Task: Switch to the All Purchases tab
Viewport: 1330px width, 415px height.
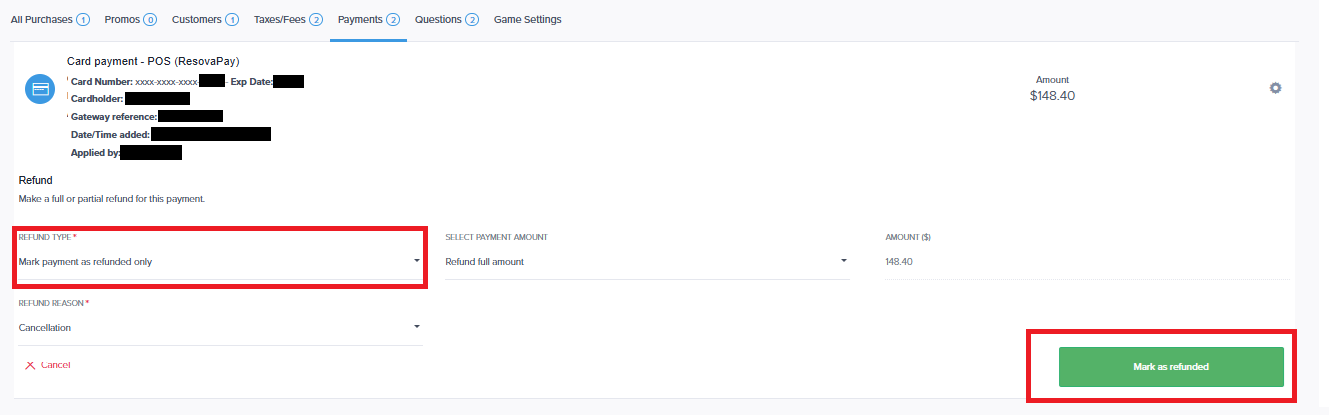Action: [x=50, y=20]
